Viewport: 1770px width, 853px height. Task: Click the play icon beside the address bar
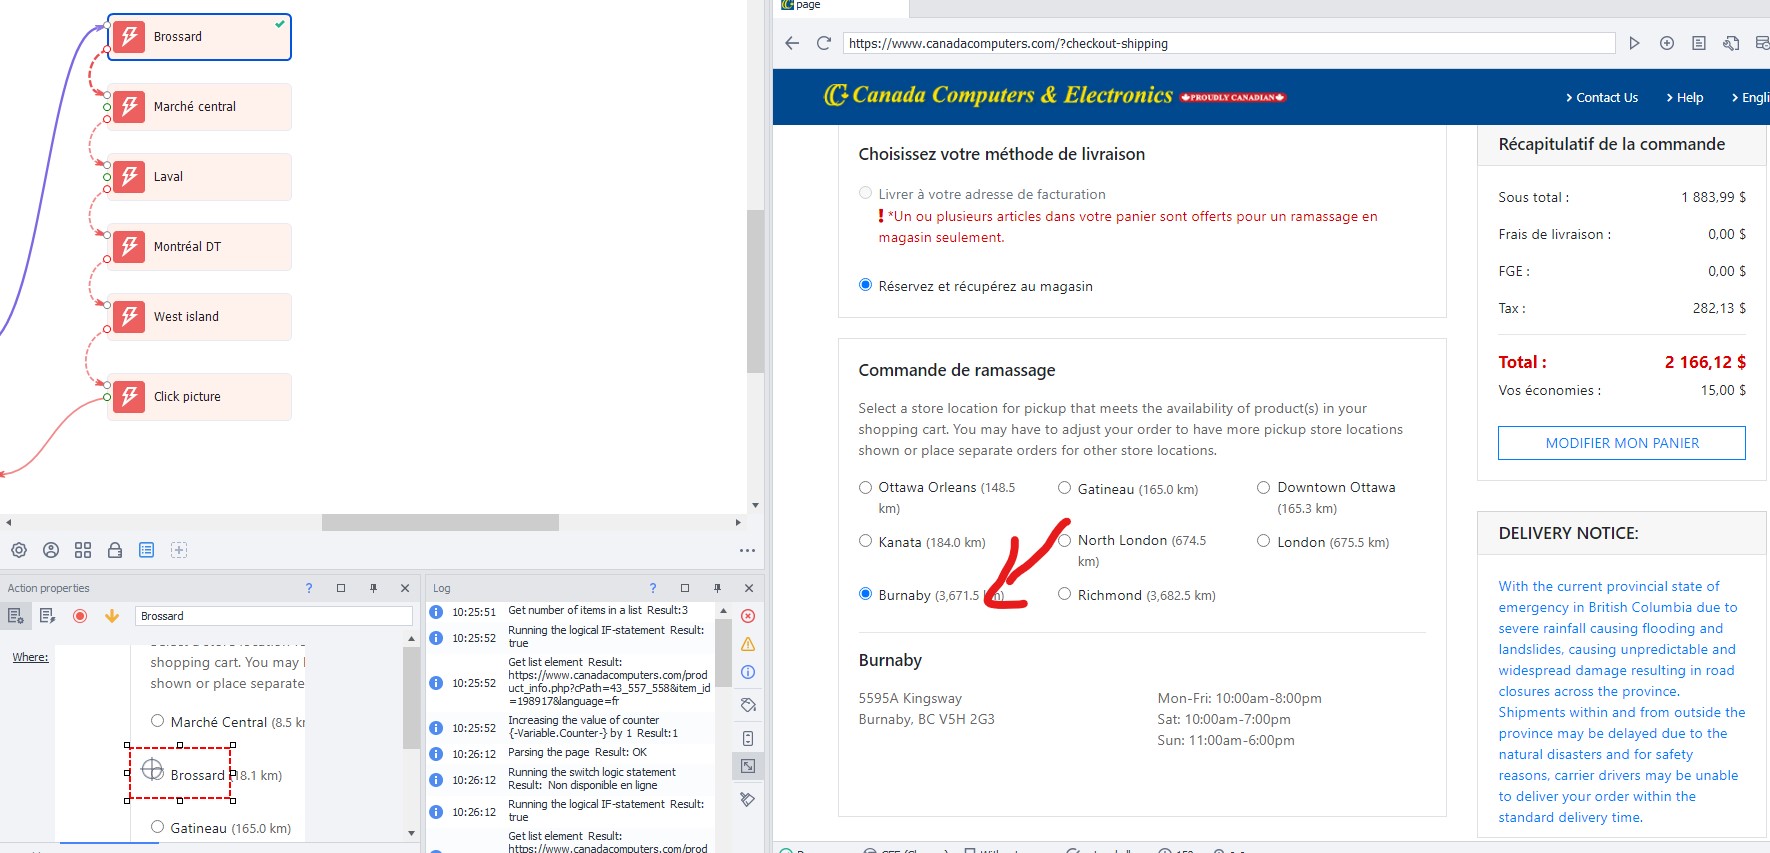(1634, 43)
